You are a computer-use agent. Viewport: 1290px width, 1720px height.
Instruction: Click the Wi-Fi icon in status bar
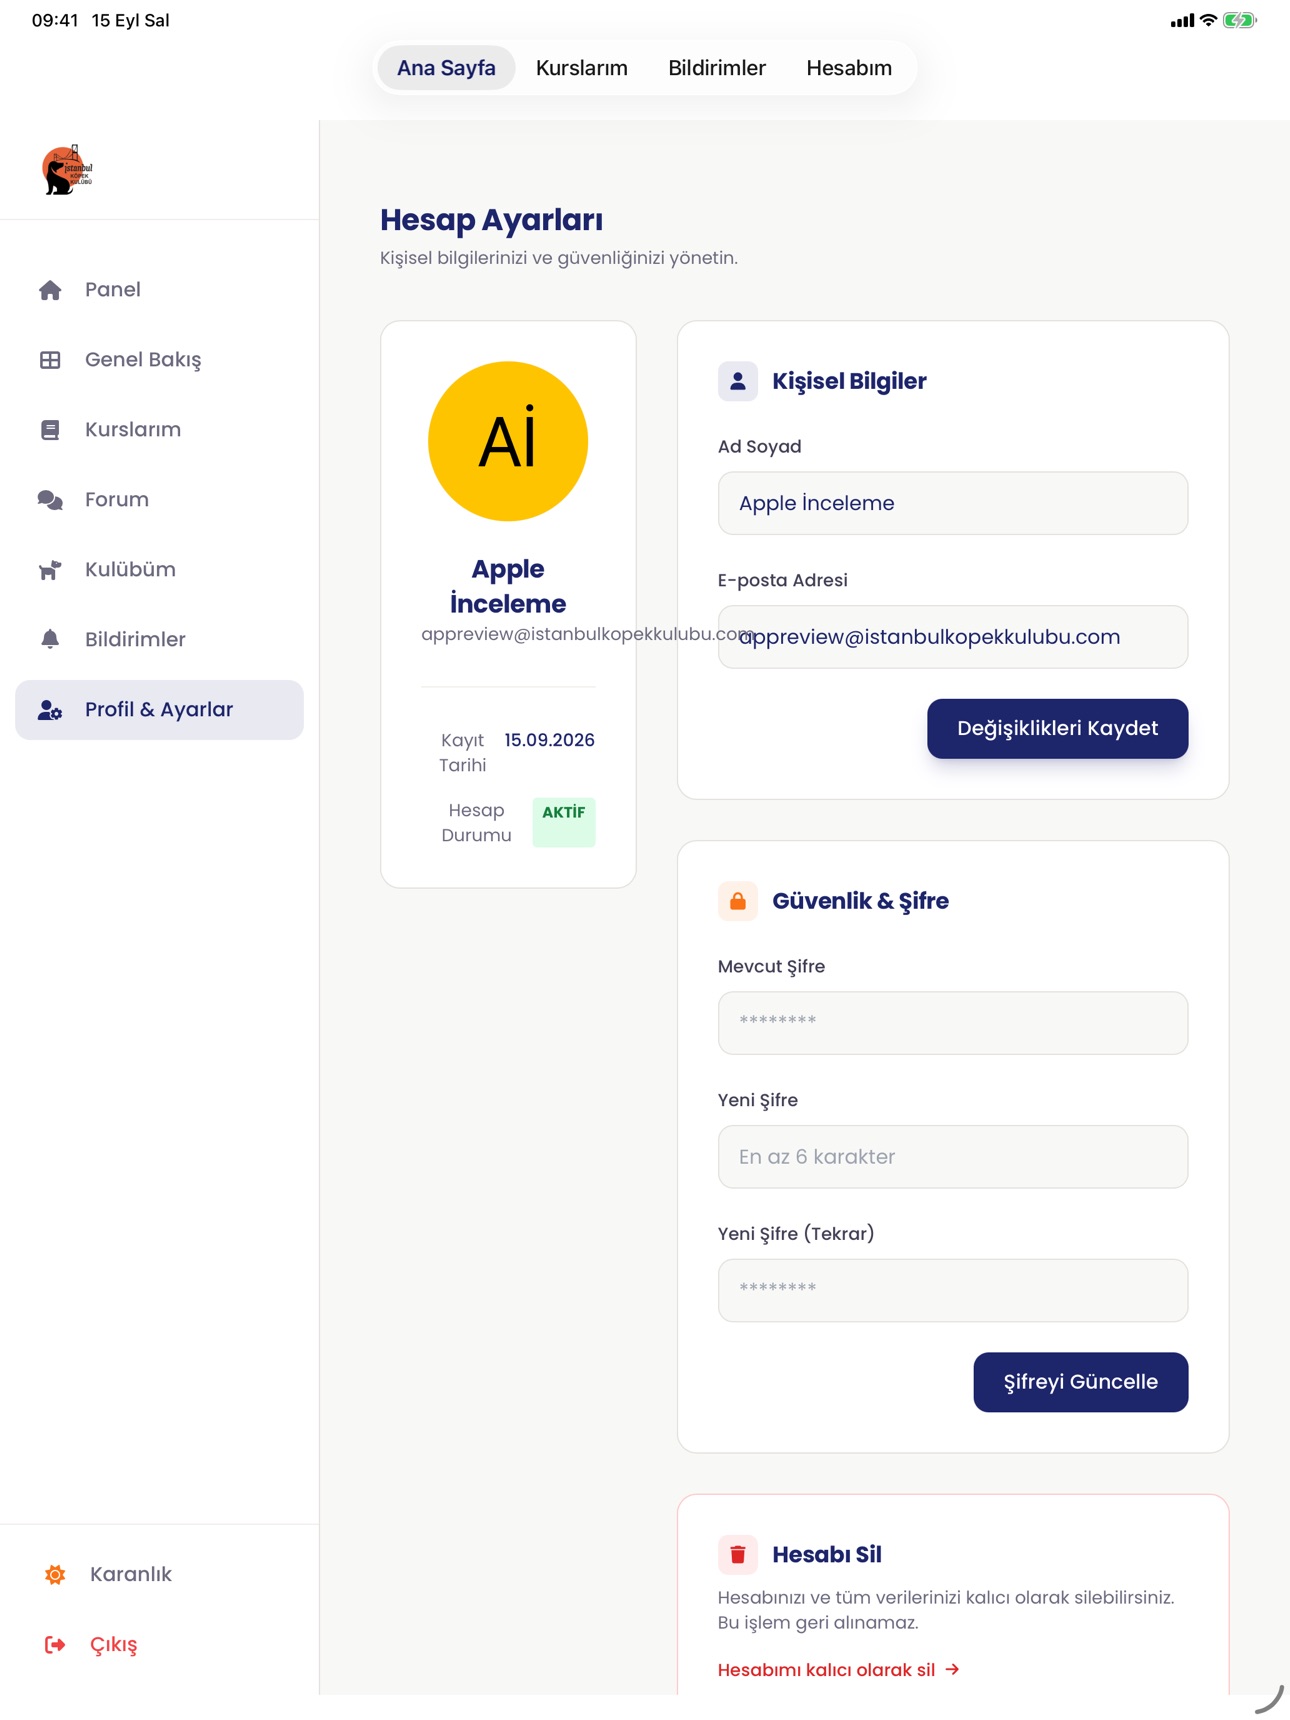[x=1208, y=20]
